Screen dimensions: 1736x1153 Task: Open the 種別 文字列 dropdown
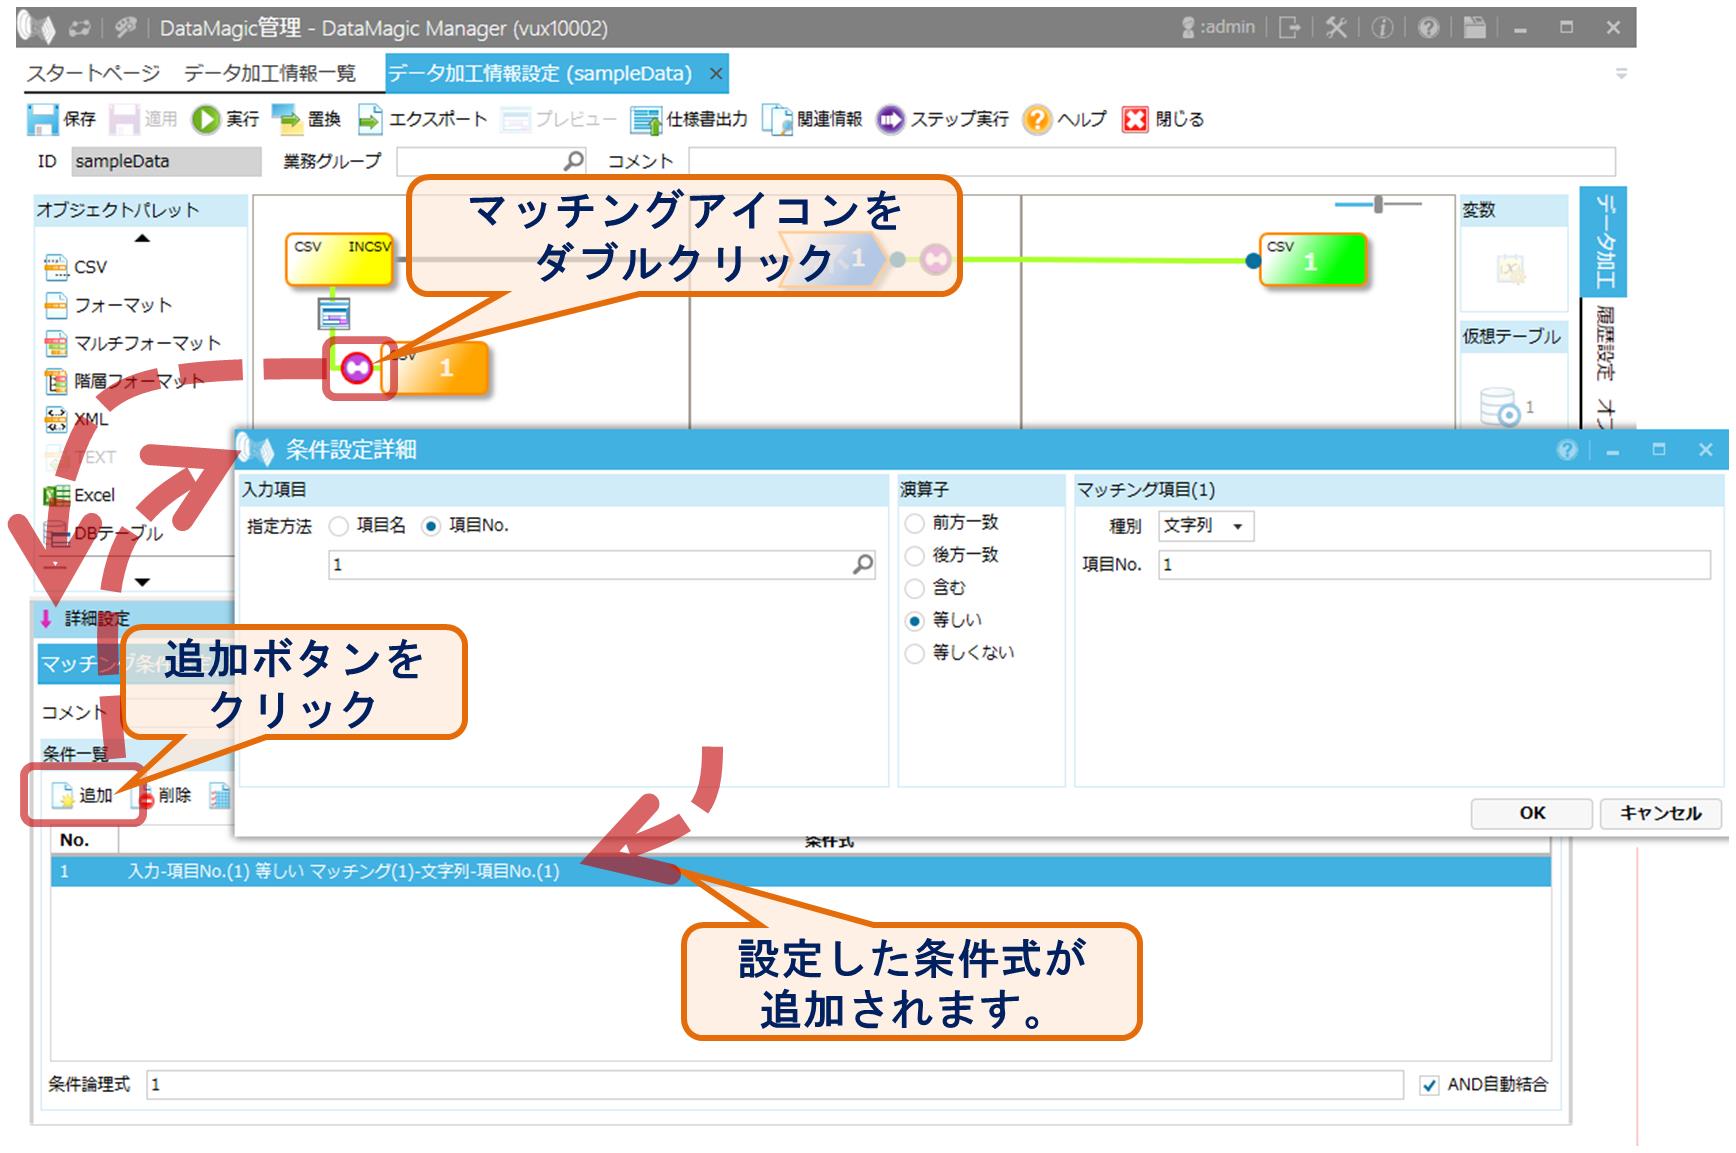tap(1207, 526)
